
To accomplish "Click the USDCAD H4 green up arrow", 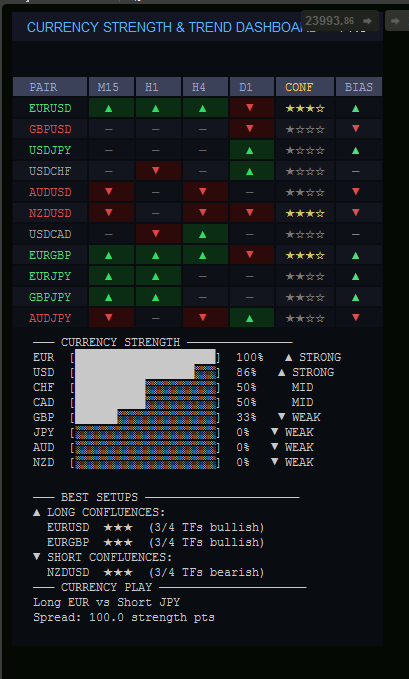I will point(202,235).
